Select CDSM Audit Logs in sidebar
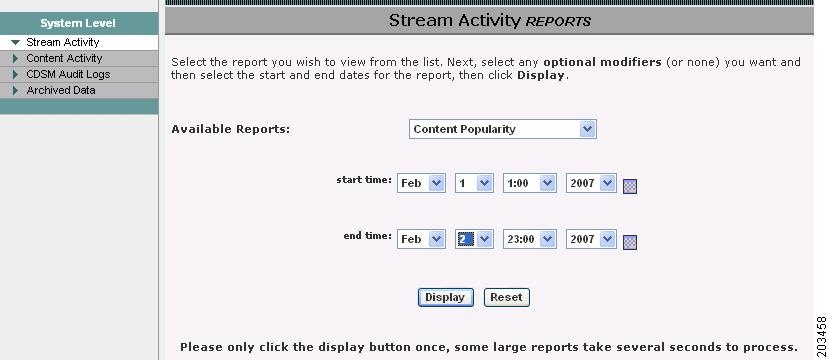The image size is (828, 360). pyautogui.click(x=68, y=74)
